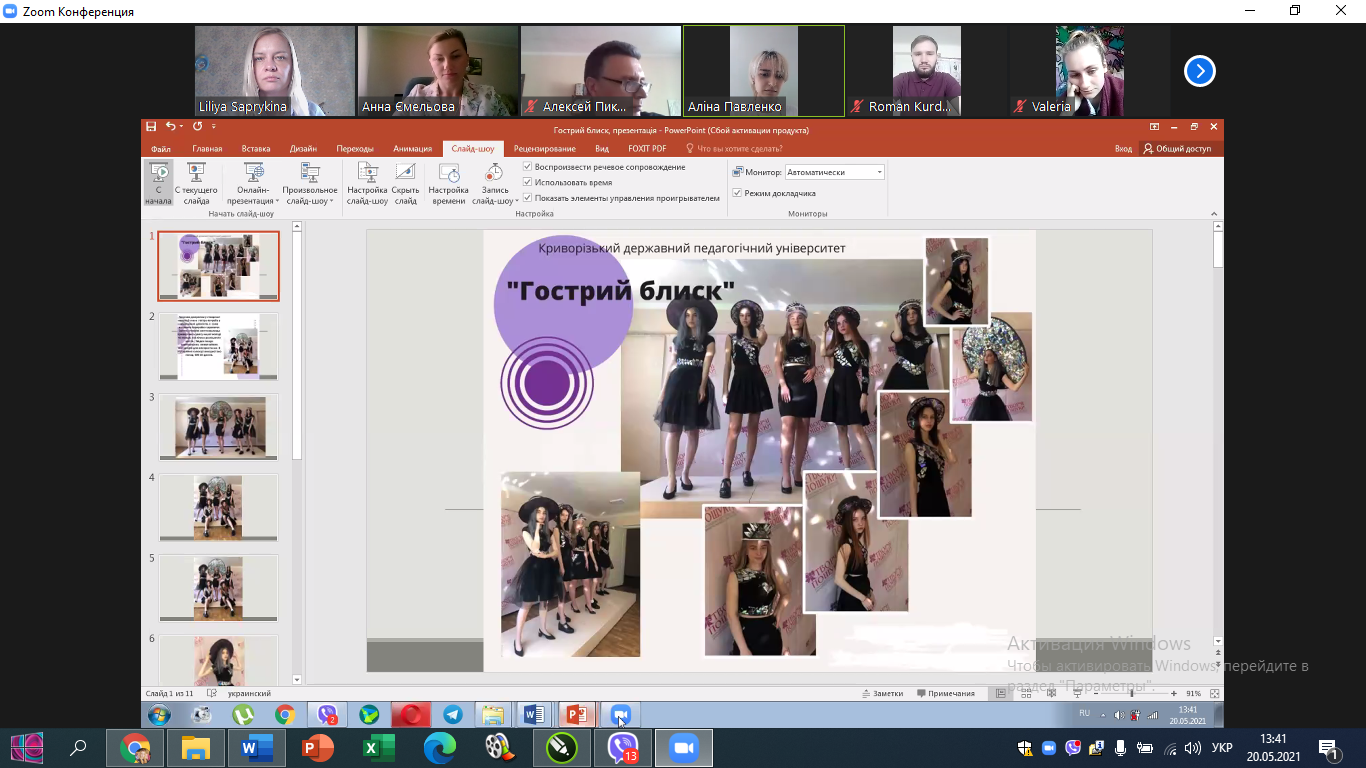Launch slideshow from the status bar icon

pos(1078,693)
